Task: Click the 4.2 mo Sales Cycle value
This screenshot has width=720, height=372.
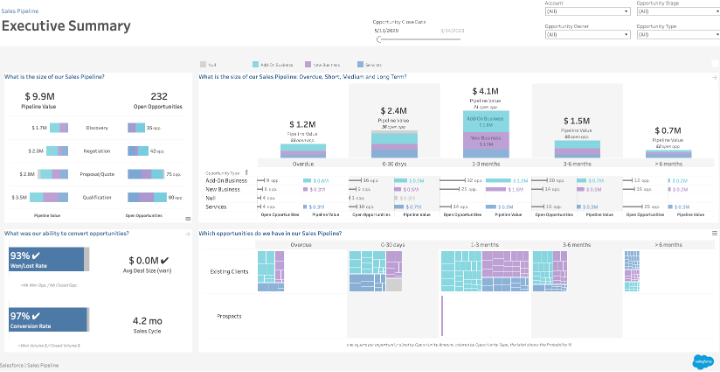Action: (x=147, y=321)
